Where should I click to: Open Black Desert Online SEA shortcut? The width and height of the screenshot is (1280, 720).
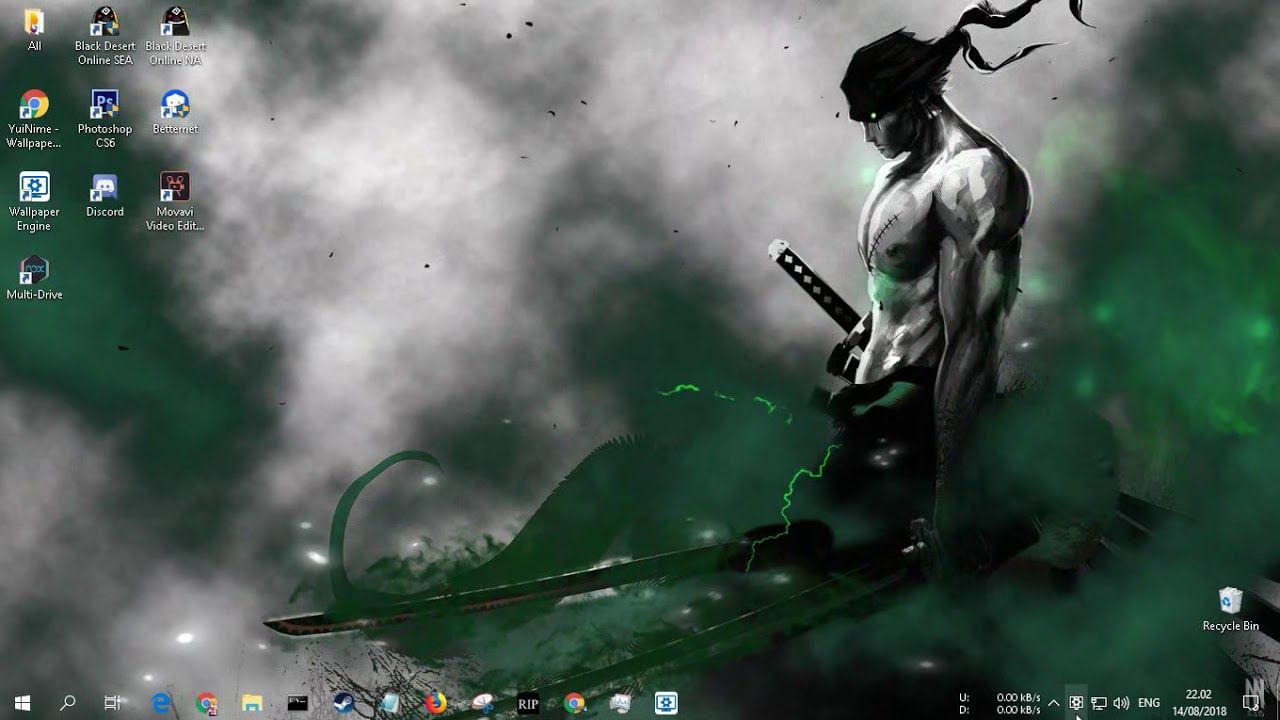pyautogui.click(x=104, y=36)
